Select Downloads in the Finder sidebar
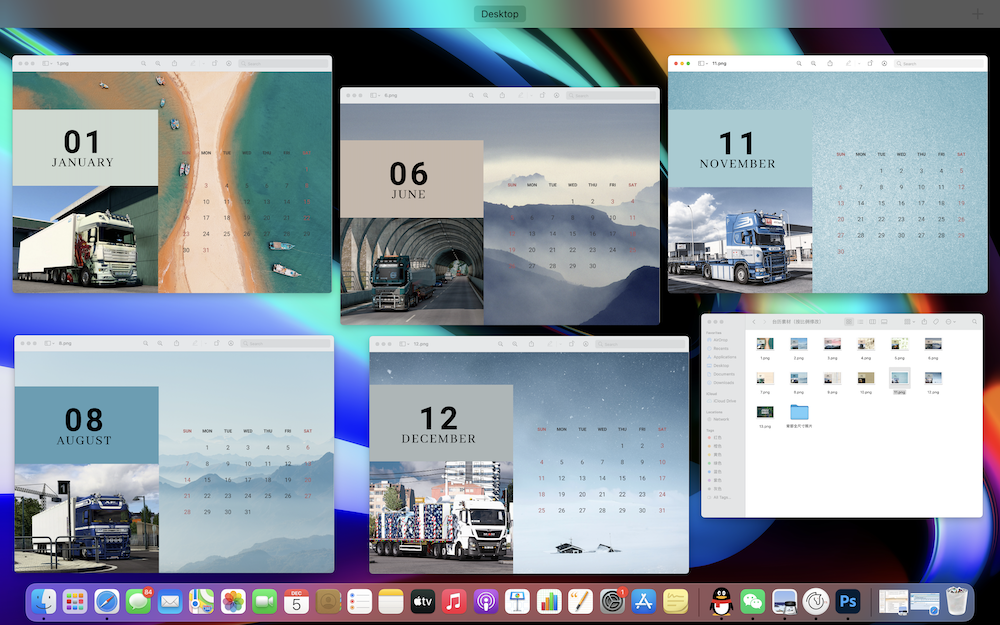 click(723, 382)
